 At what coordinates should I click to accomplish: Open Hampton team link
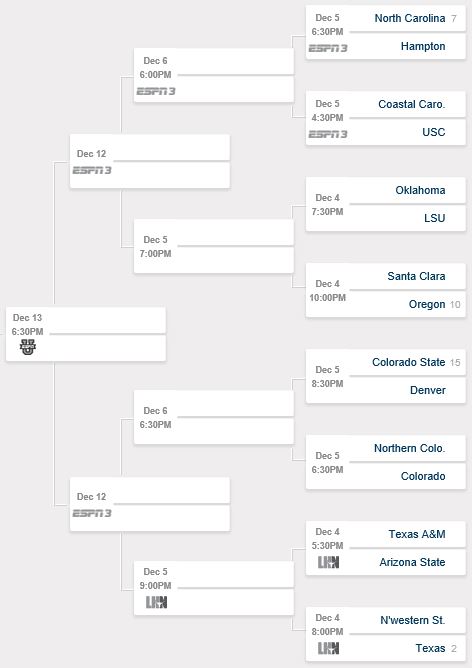tap(423, 46)
